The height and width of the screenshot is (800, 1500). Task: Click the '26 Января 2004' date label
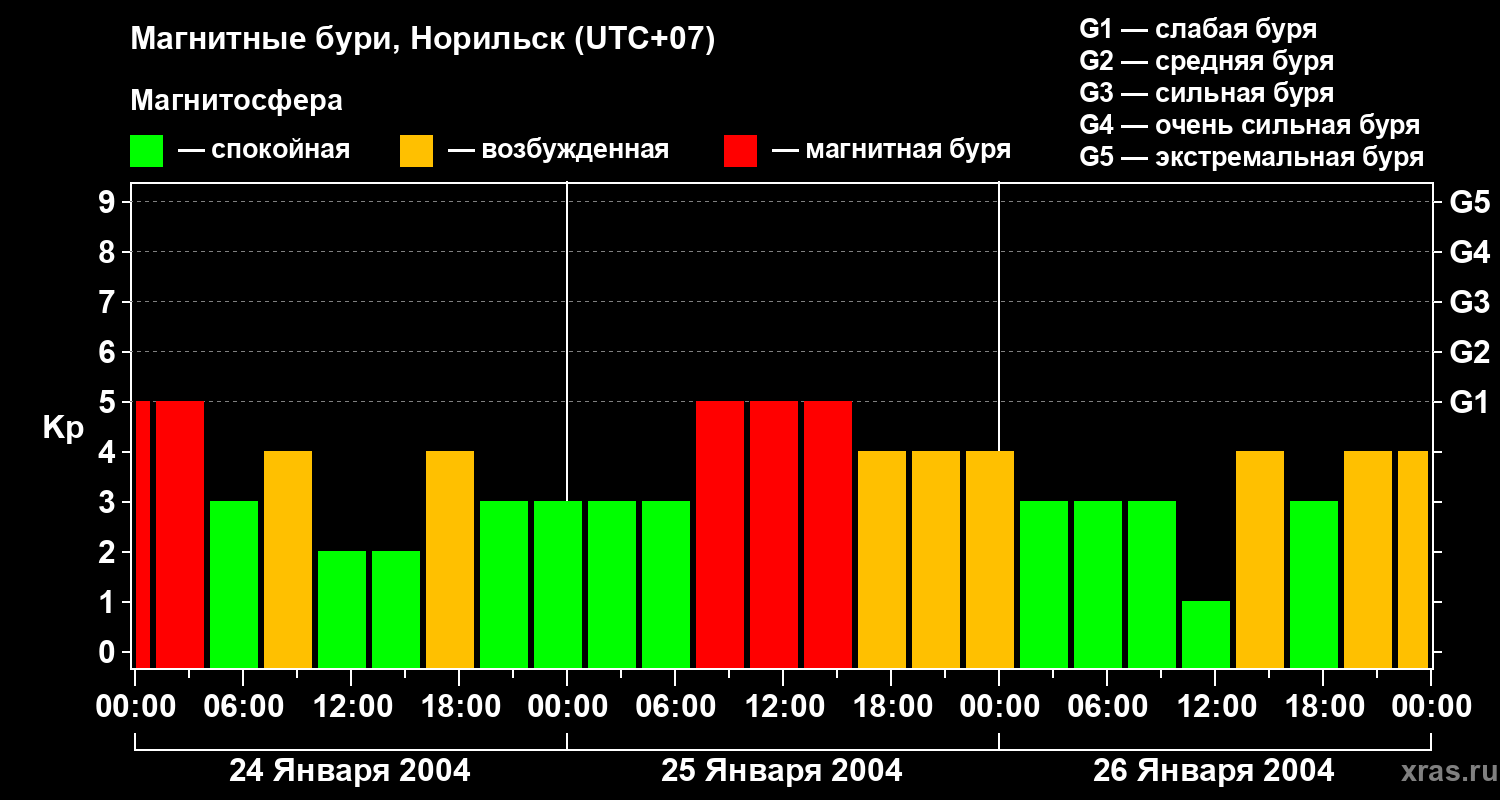tap(1214, 771)
